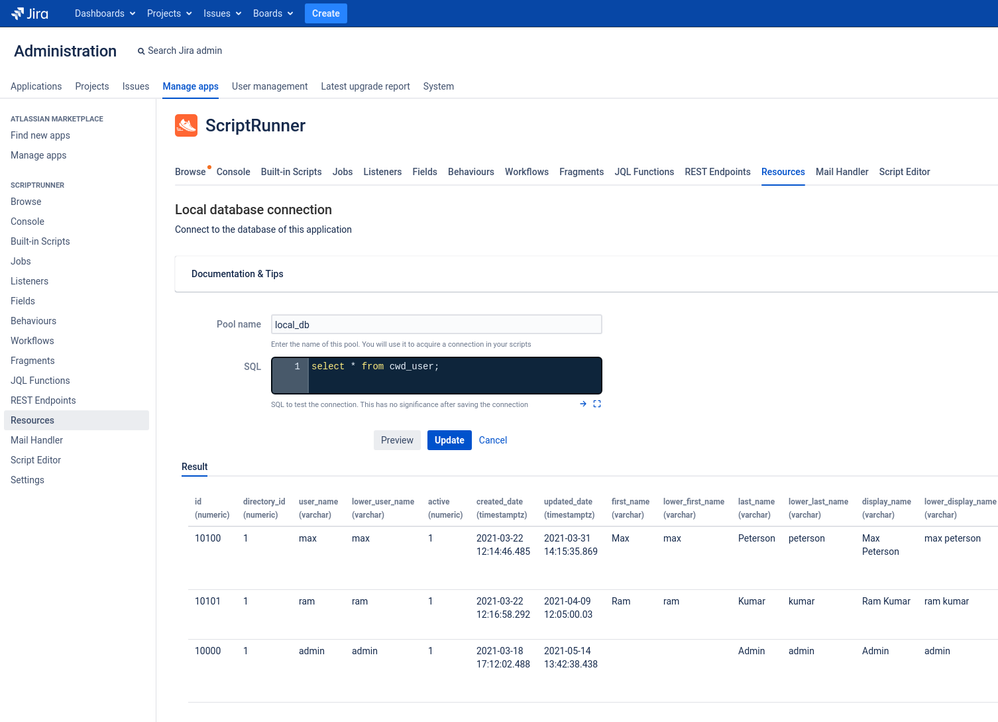Open Fragments in sidebar

click(32, 360)
